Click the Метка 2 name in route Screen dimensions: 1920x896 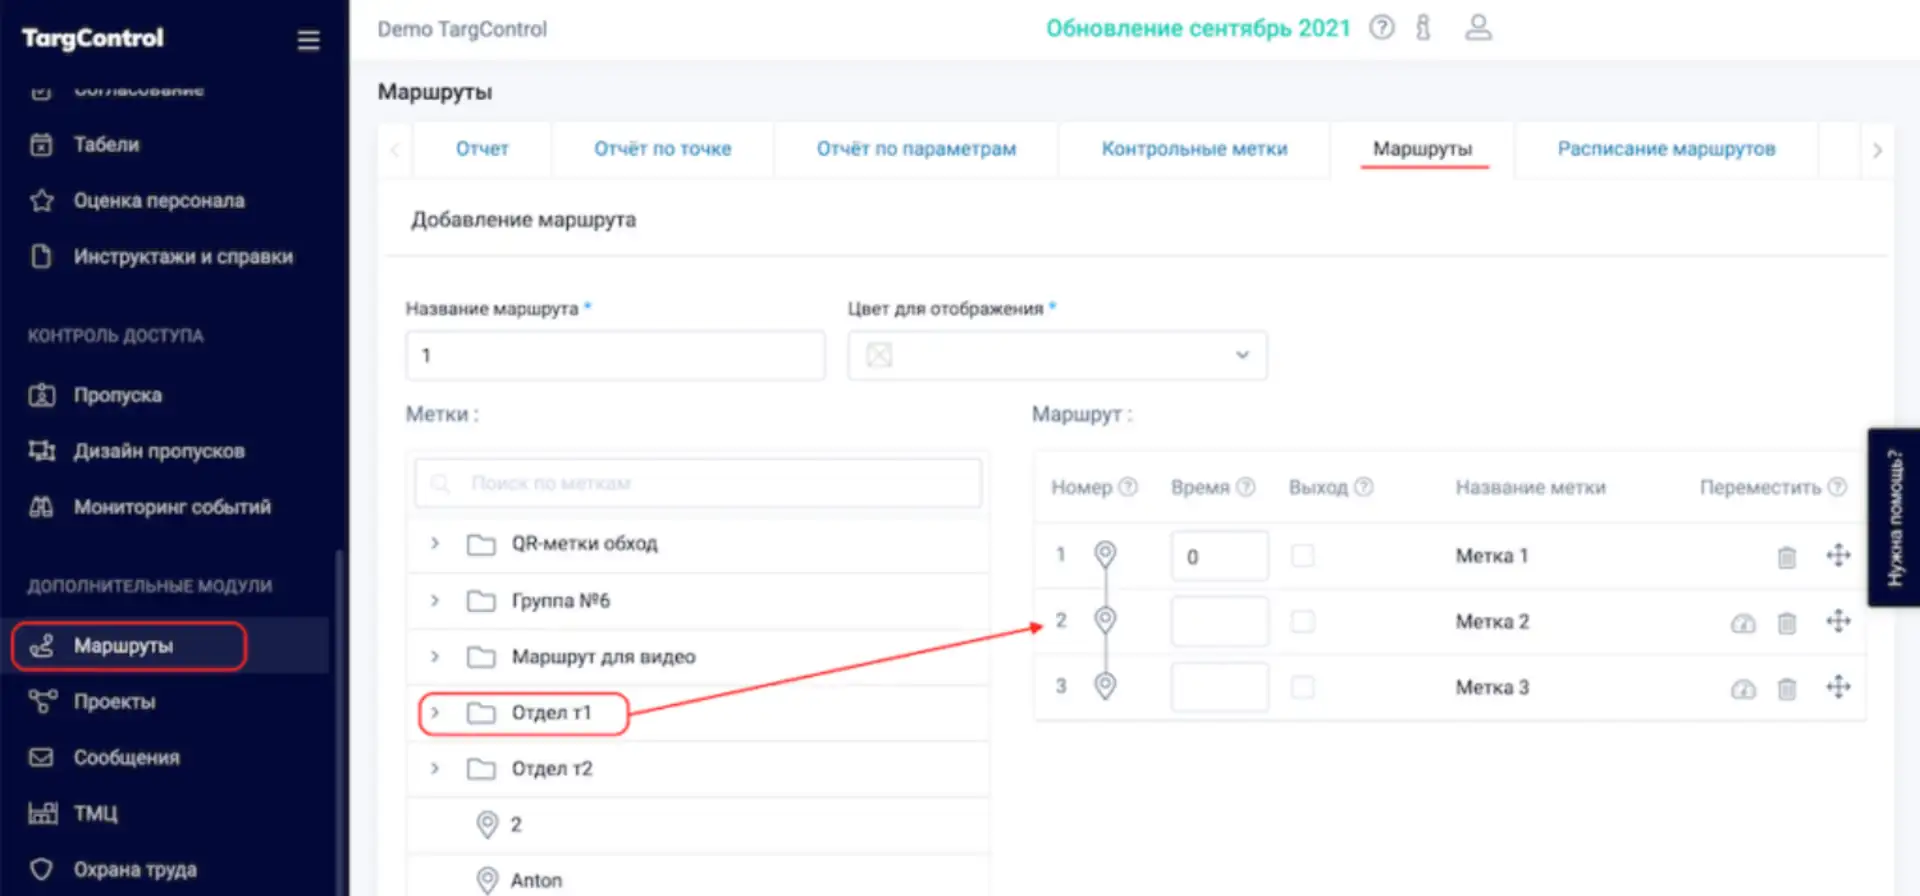click(1492, 622)
